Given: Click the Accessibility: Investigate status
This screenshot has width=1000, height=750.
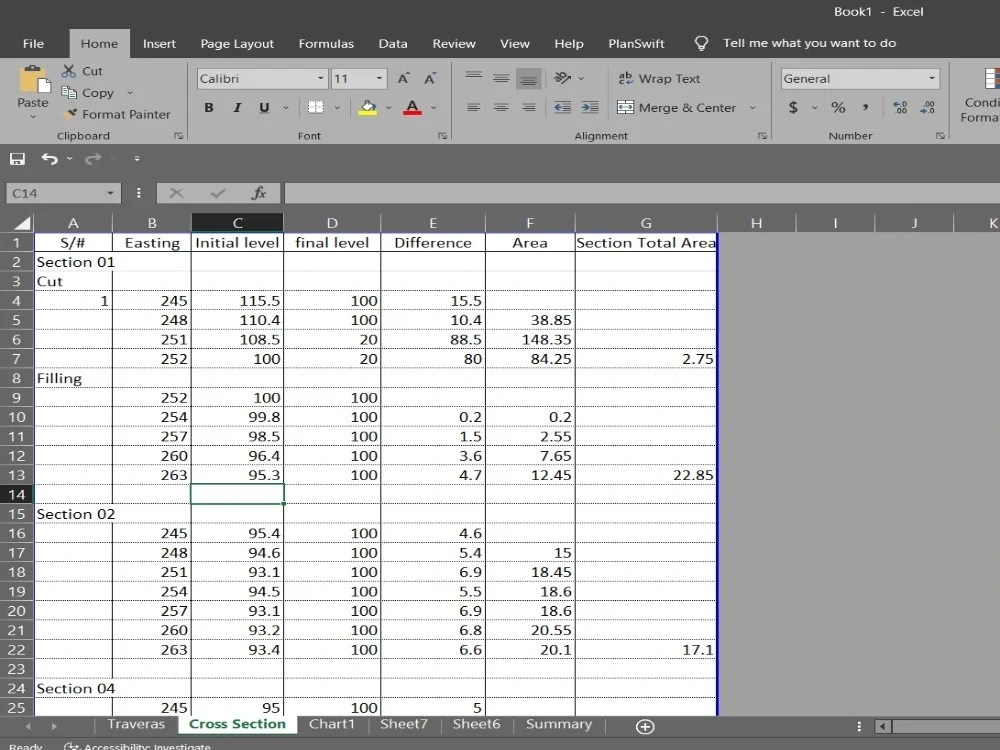Looking at the screenshot, I should pos(138,746).
